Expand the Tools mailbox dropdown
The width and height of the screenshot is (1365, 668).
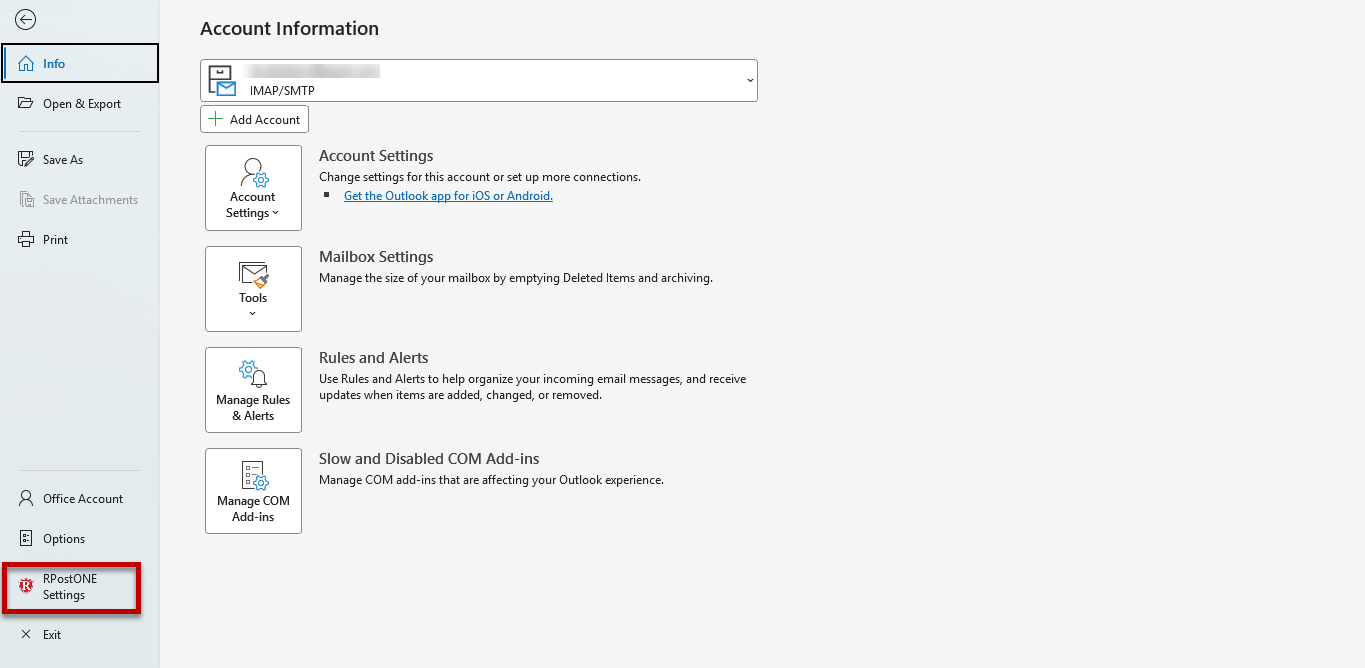pos(253,289)
